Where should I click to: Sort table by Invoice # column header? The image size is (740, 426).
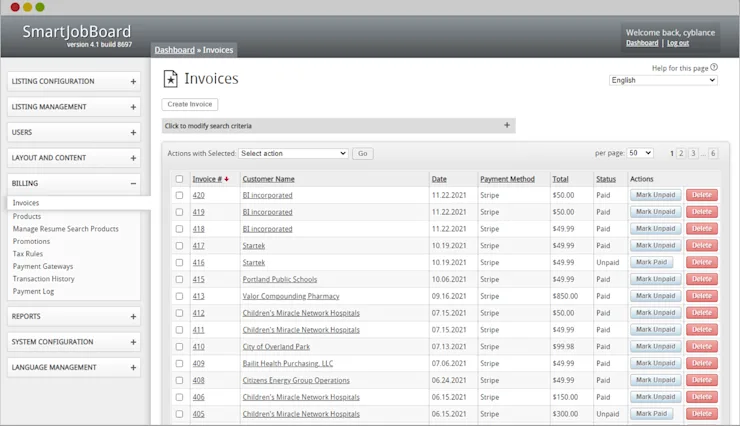207,179
